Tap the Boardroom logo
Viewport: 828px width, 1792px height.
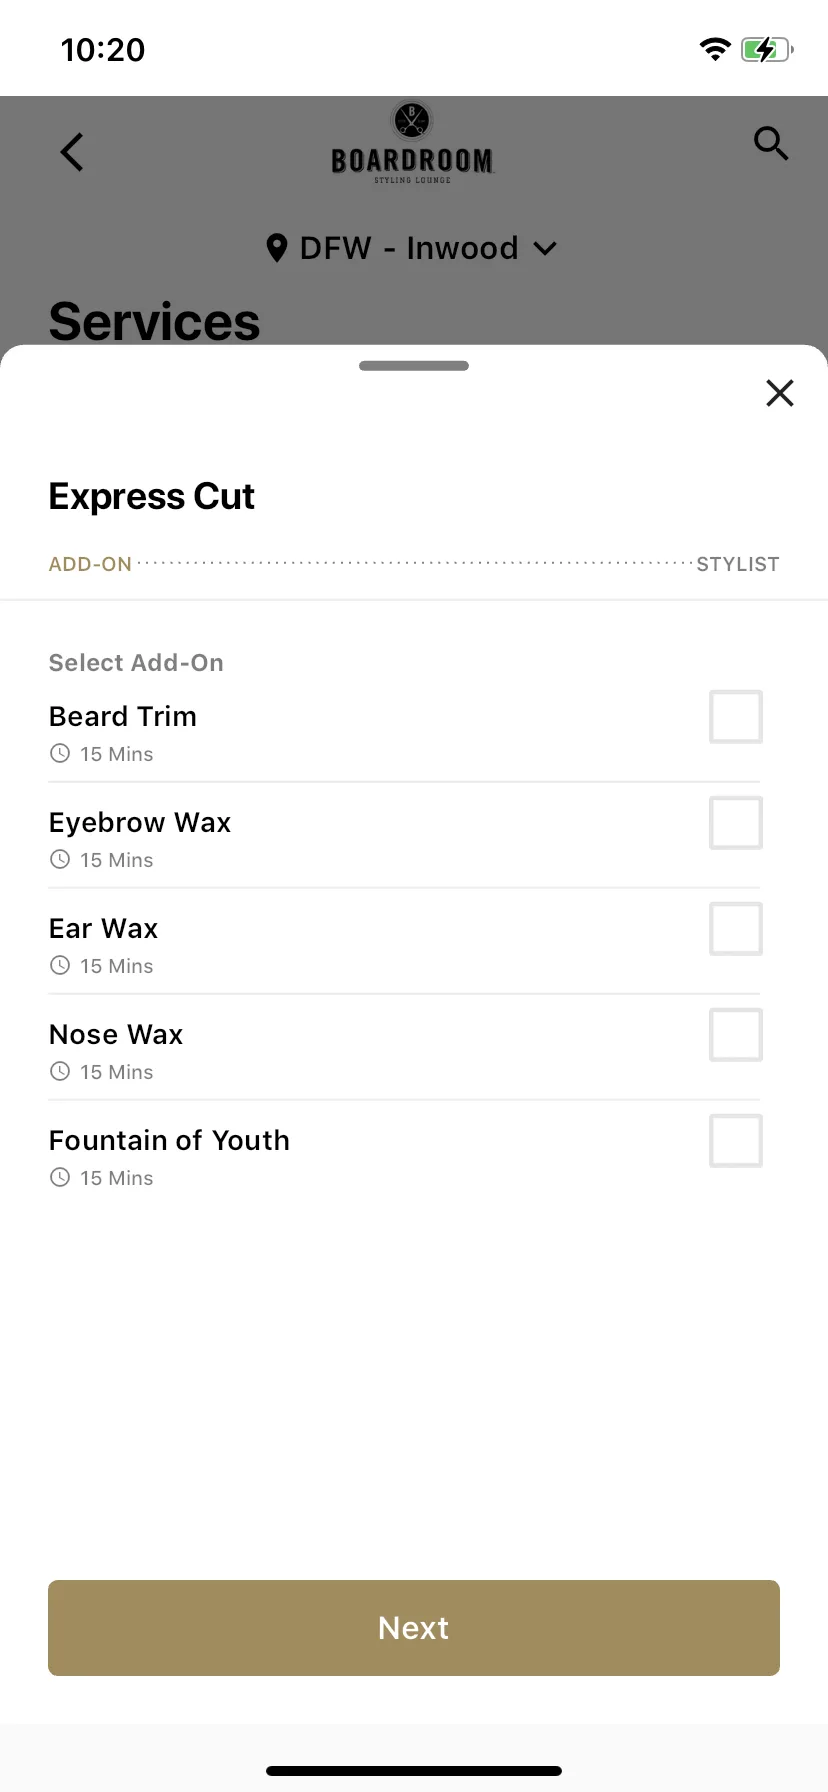click(412, 143)
